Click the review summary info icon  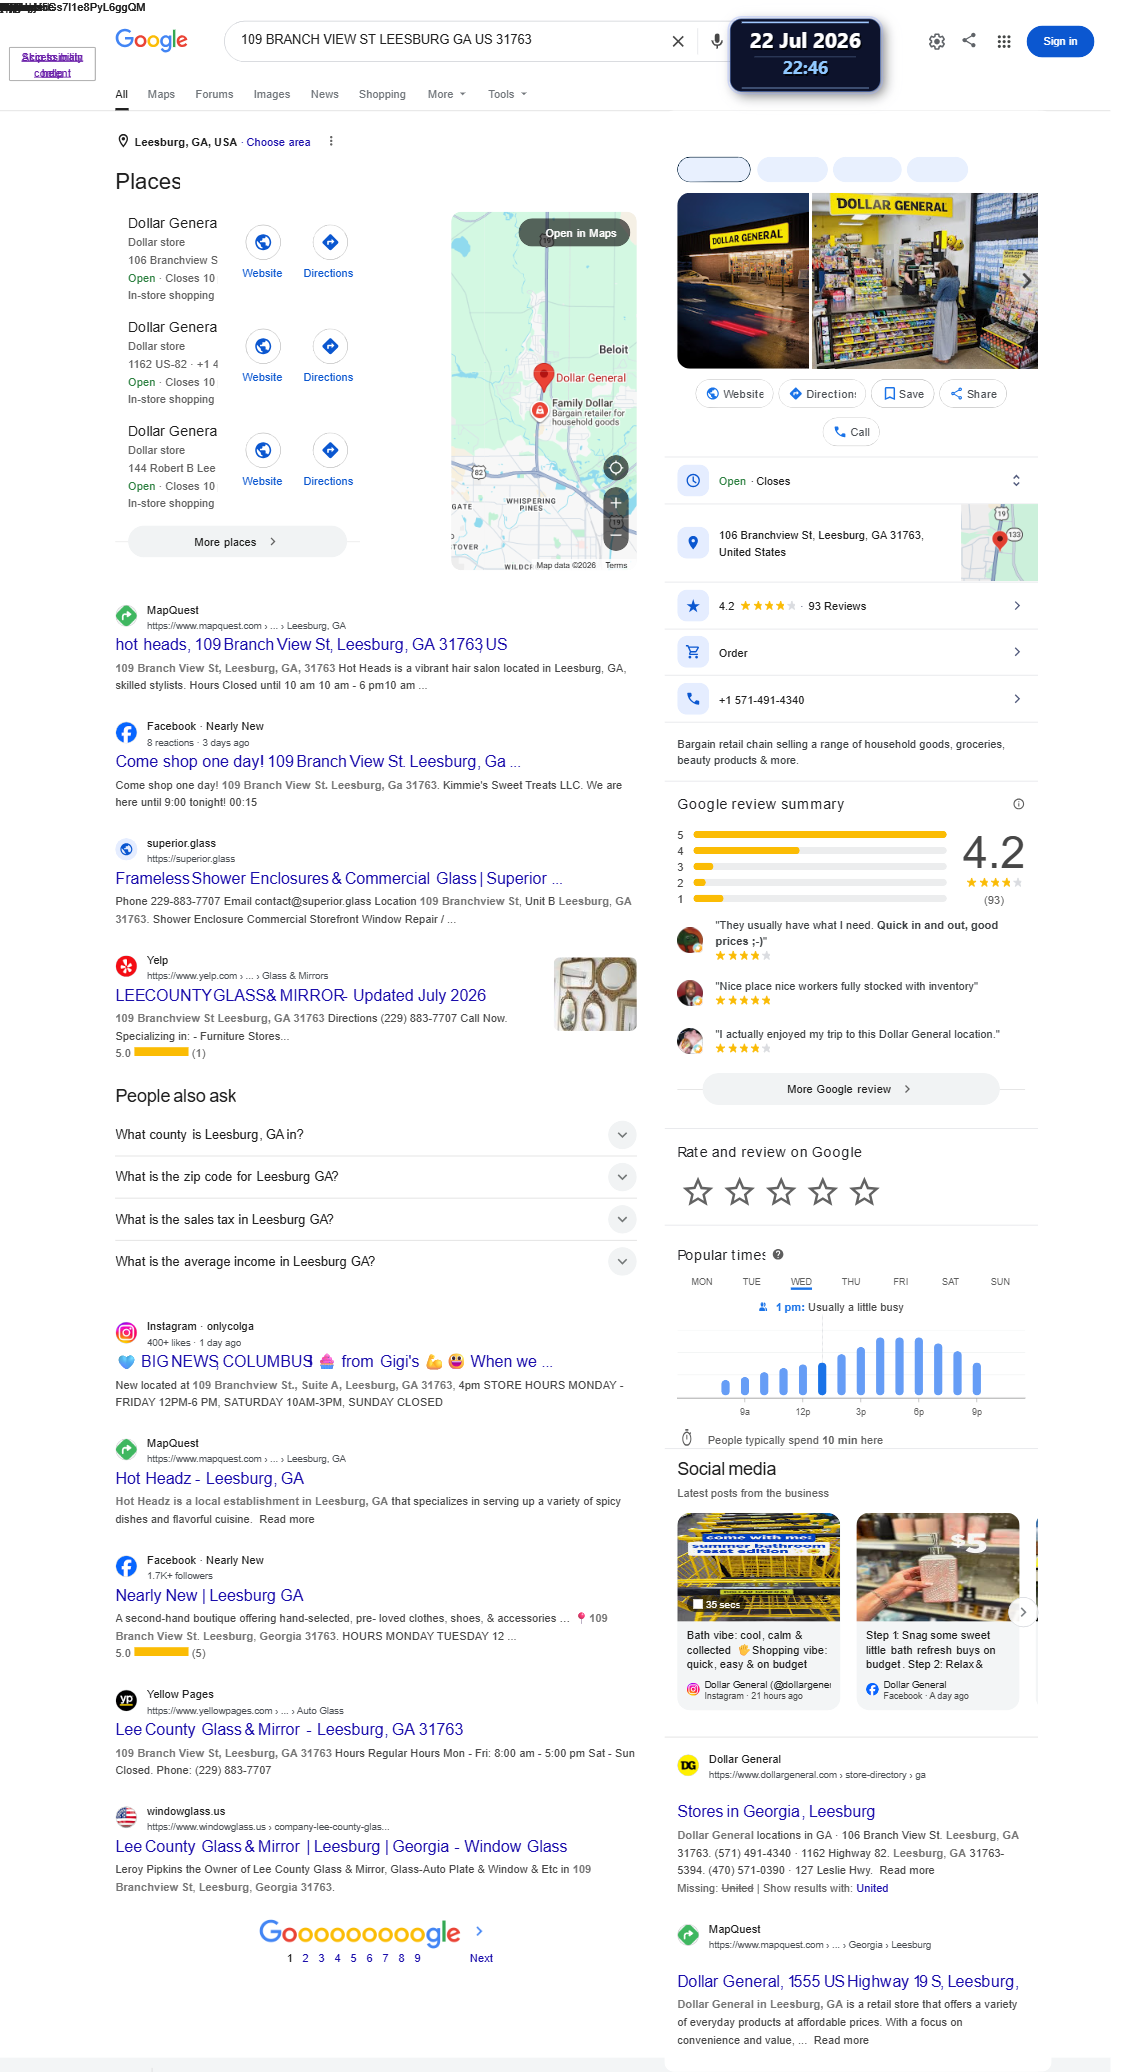coord(1018,804)
